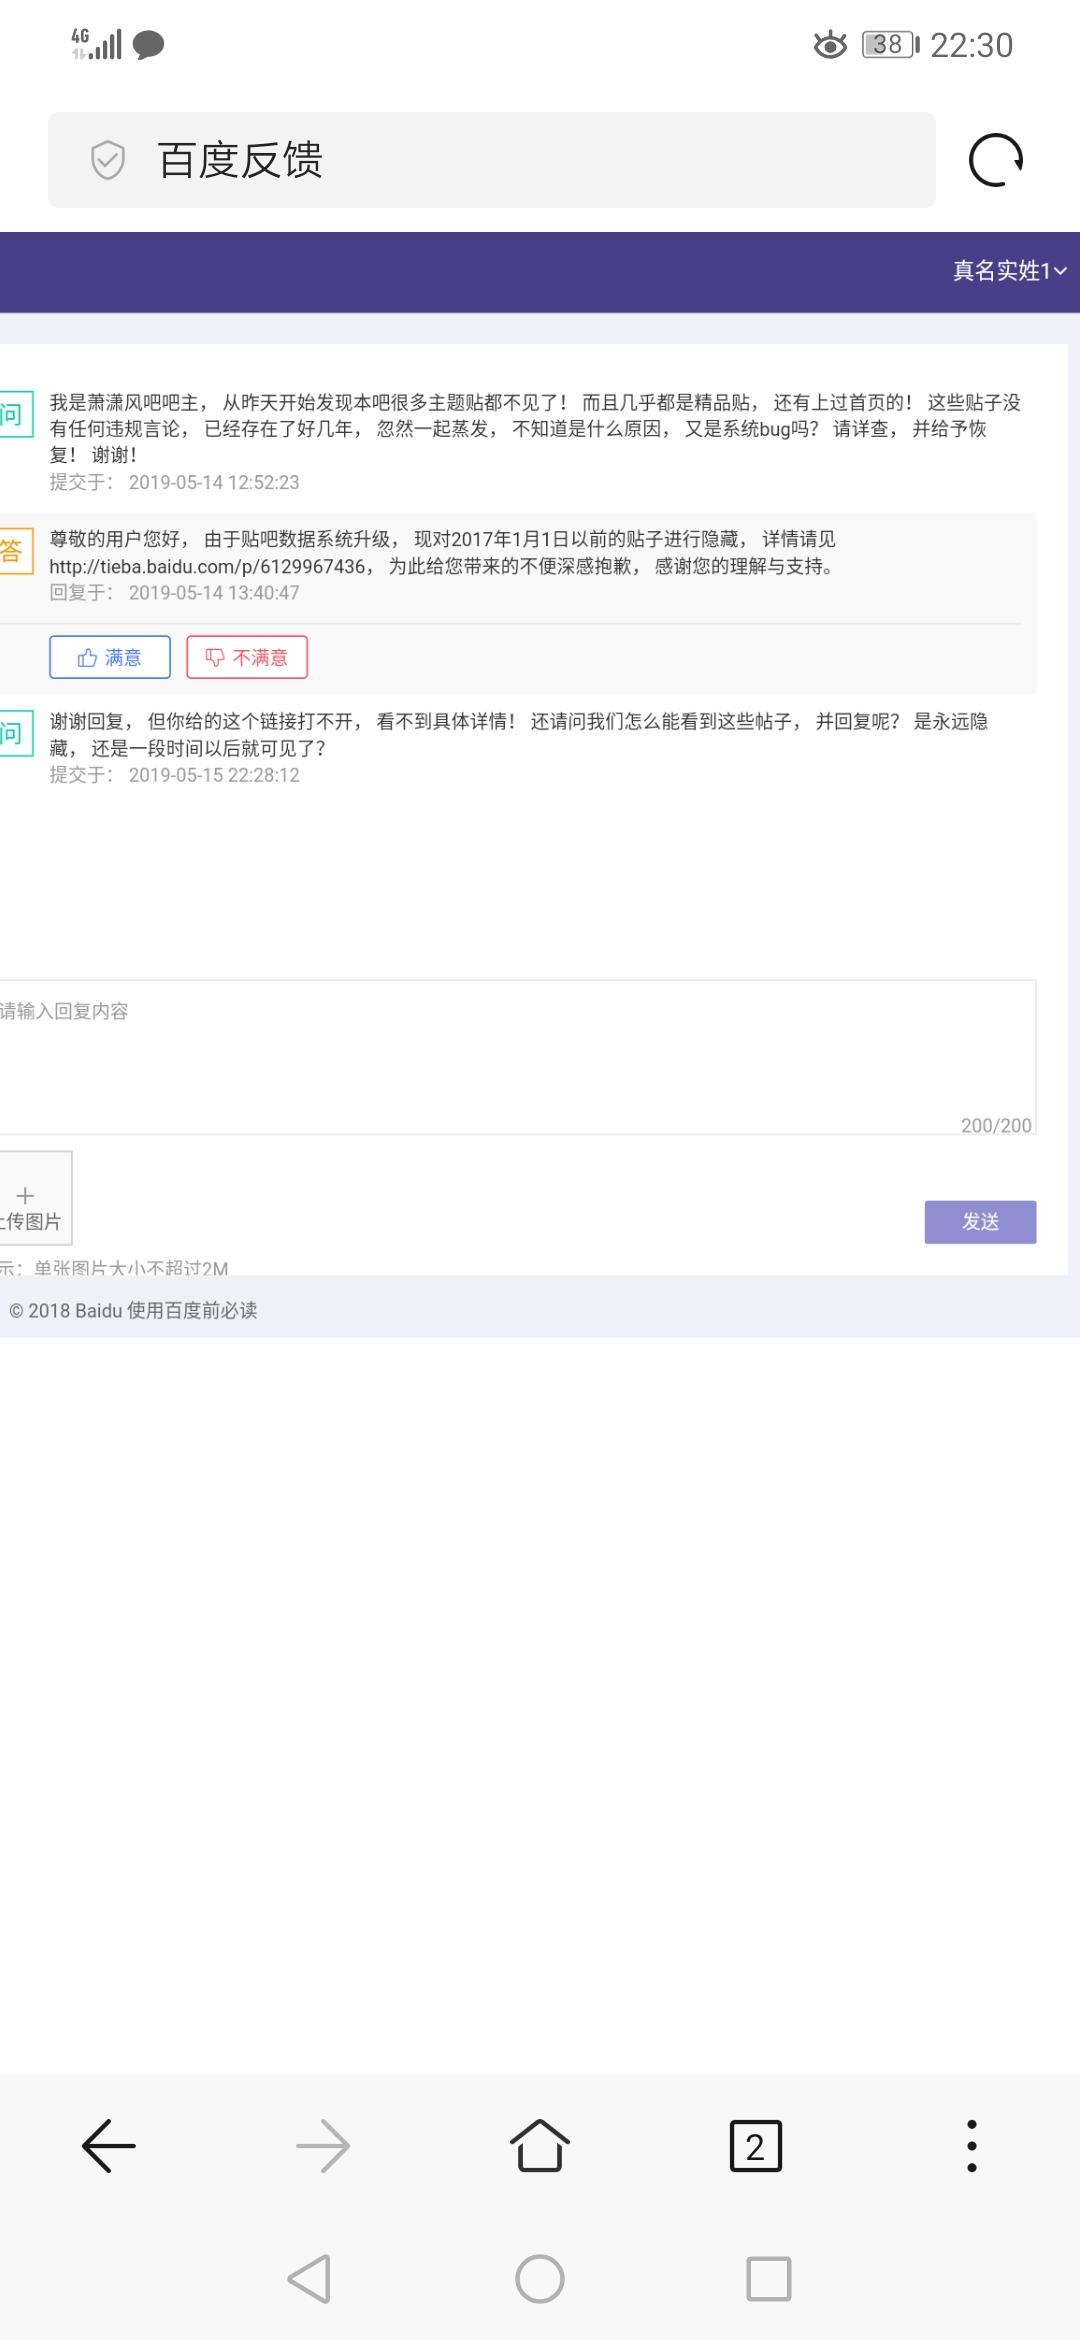Mark the answer as 满意
The width and height of the screenshot is (1080, 2340).
click(x=110, y=657)
